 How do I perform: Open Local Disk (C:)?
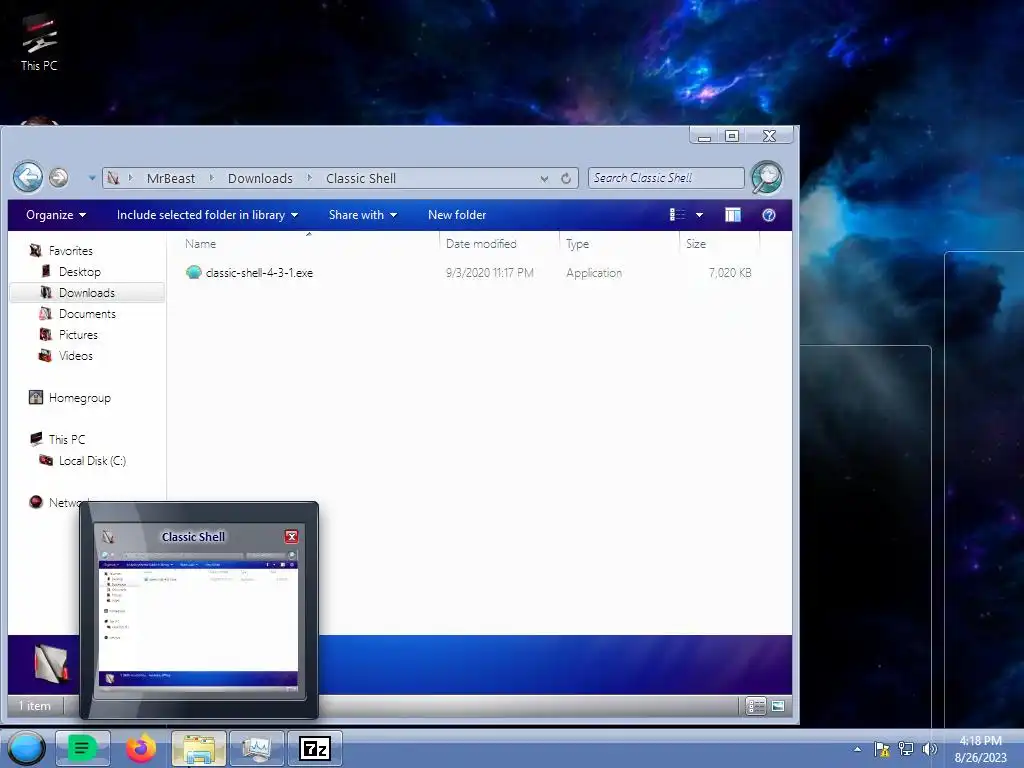pyautogui.click(x=92, y=460)
